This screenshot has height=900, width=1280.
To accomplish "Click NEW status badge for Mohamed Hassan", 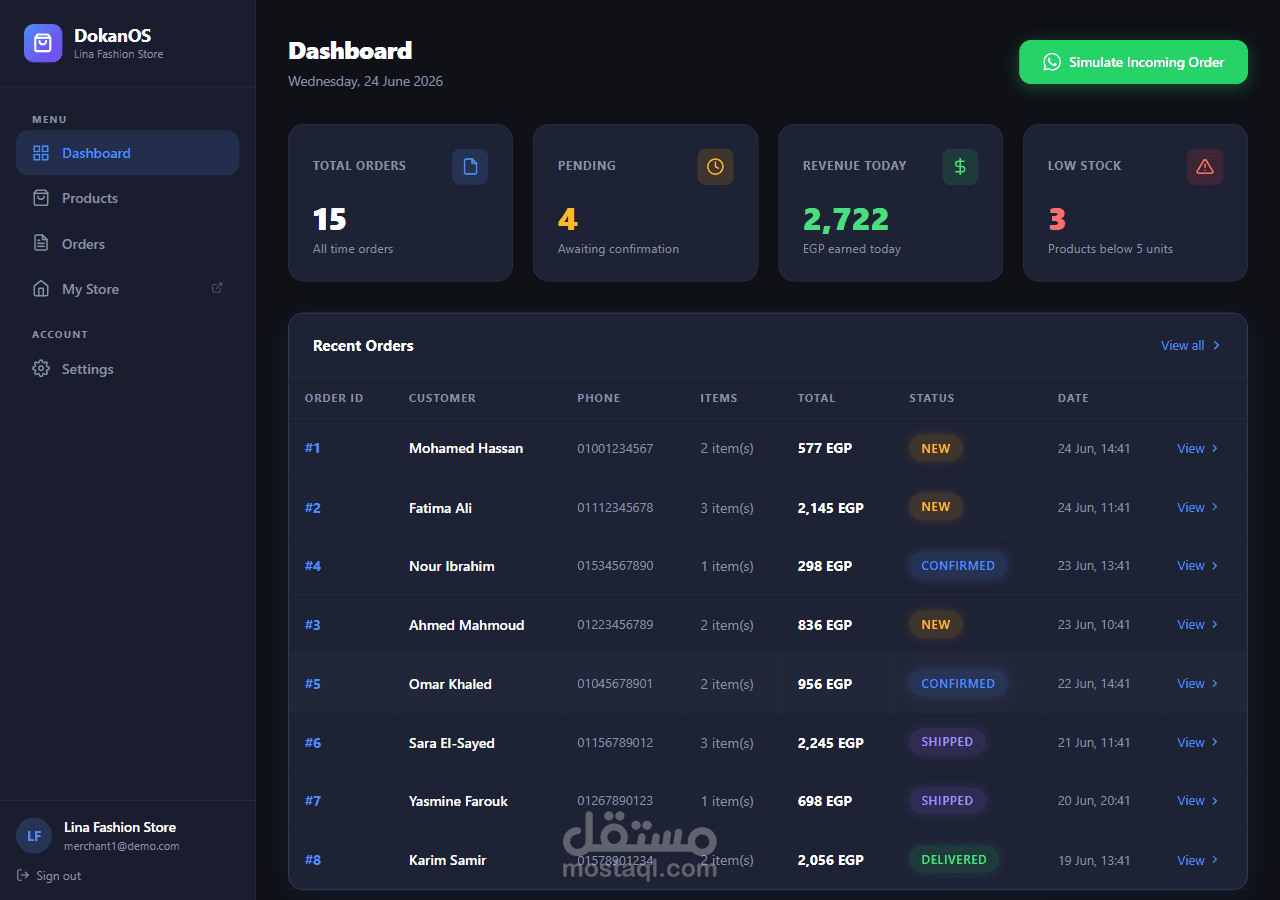I will tap(936, 449).
